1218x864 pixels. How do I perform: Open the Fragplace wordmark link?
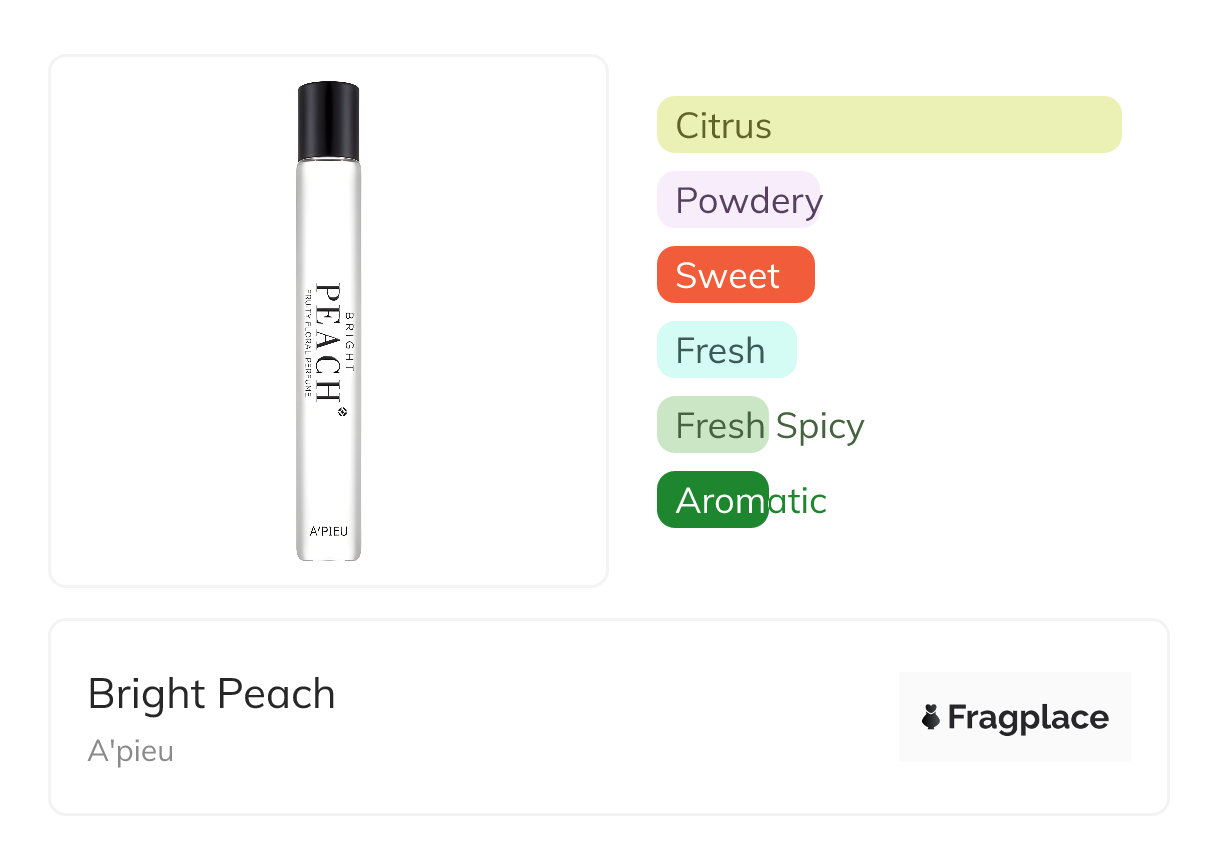[x=1028, y=718]
